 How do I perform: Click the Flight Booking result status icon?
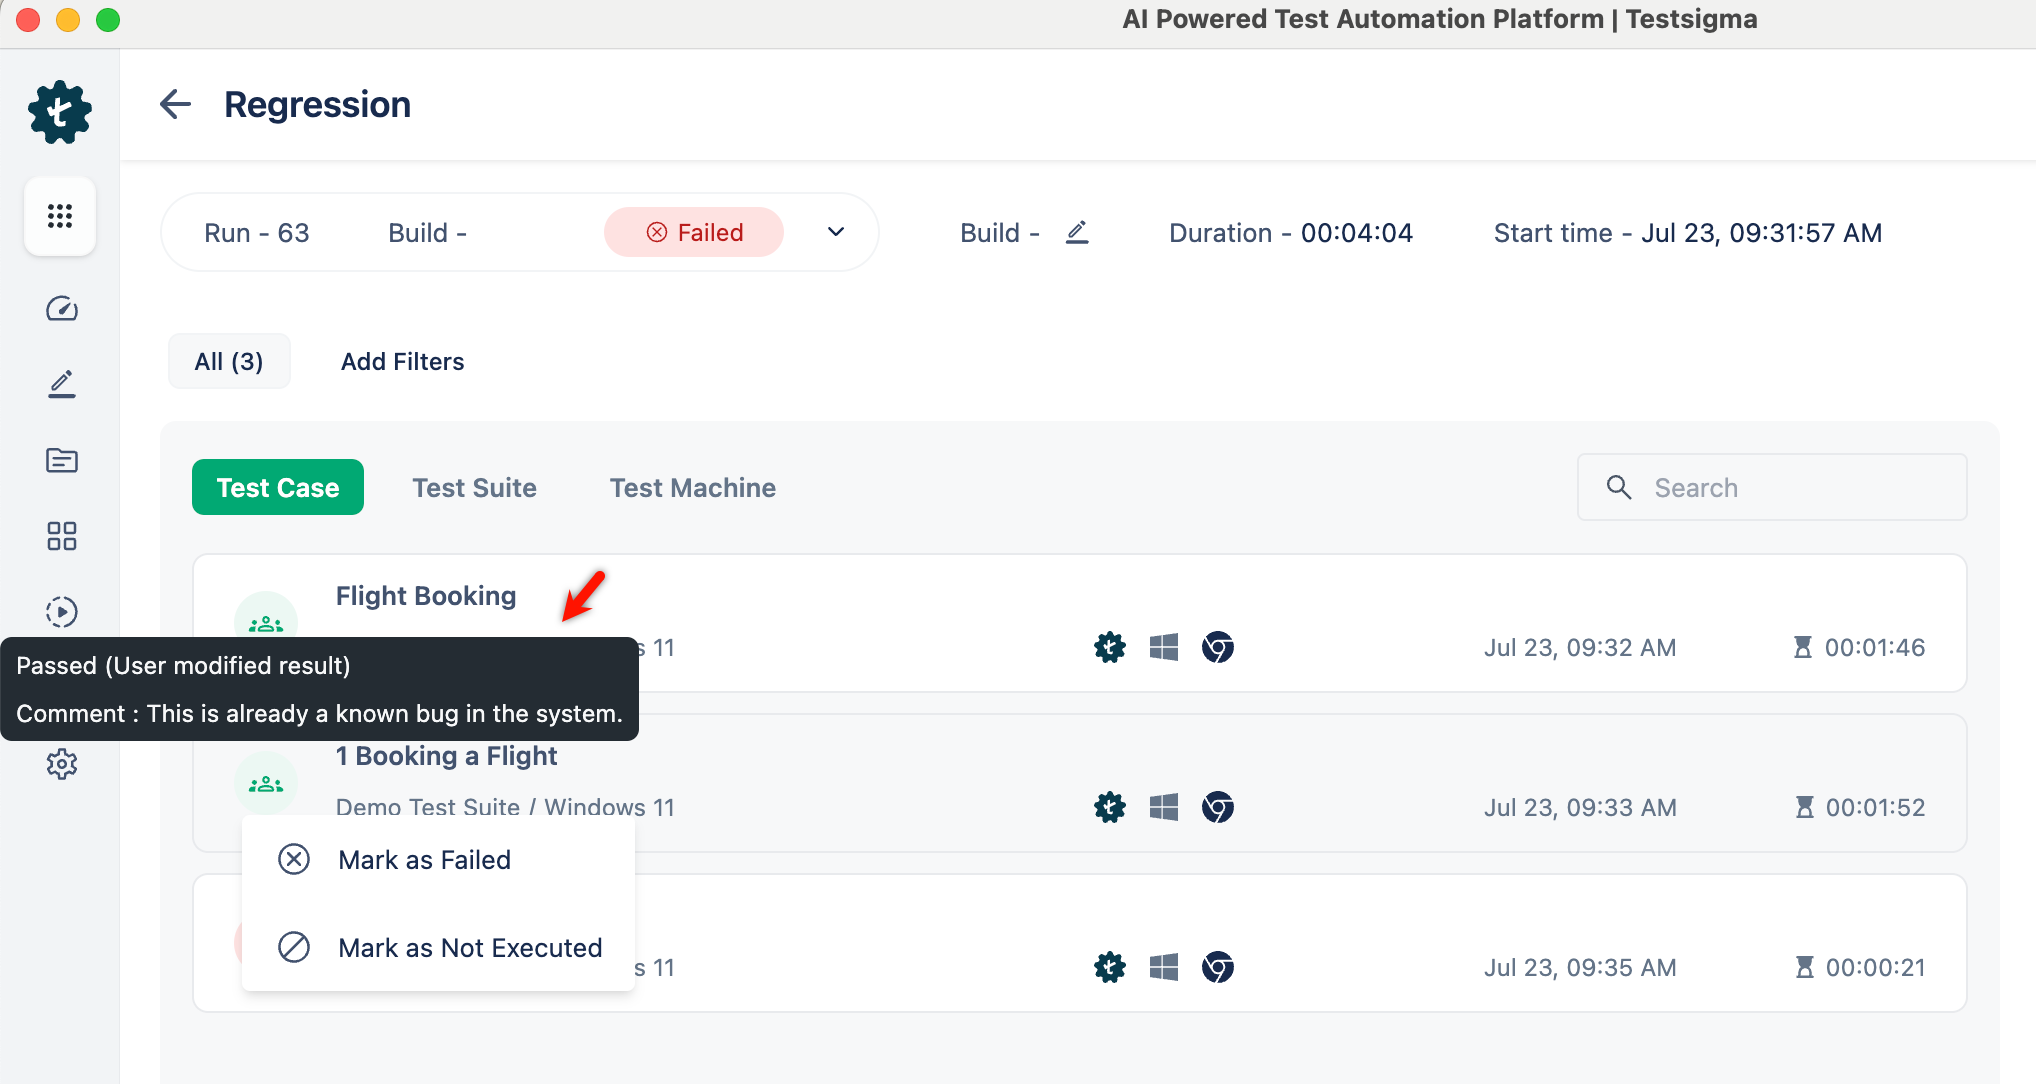[266, 620]
